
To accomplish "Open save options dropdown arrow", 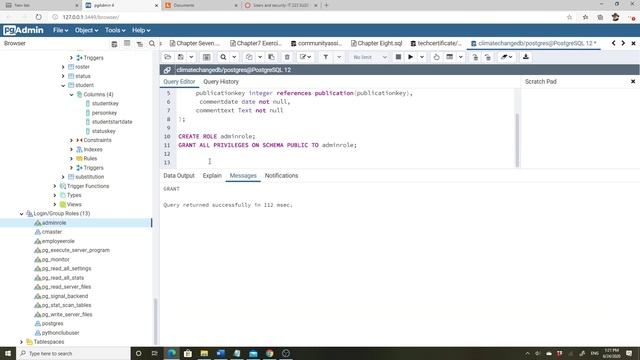I will tap(191, 57).
